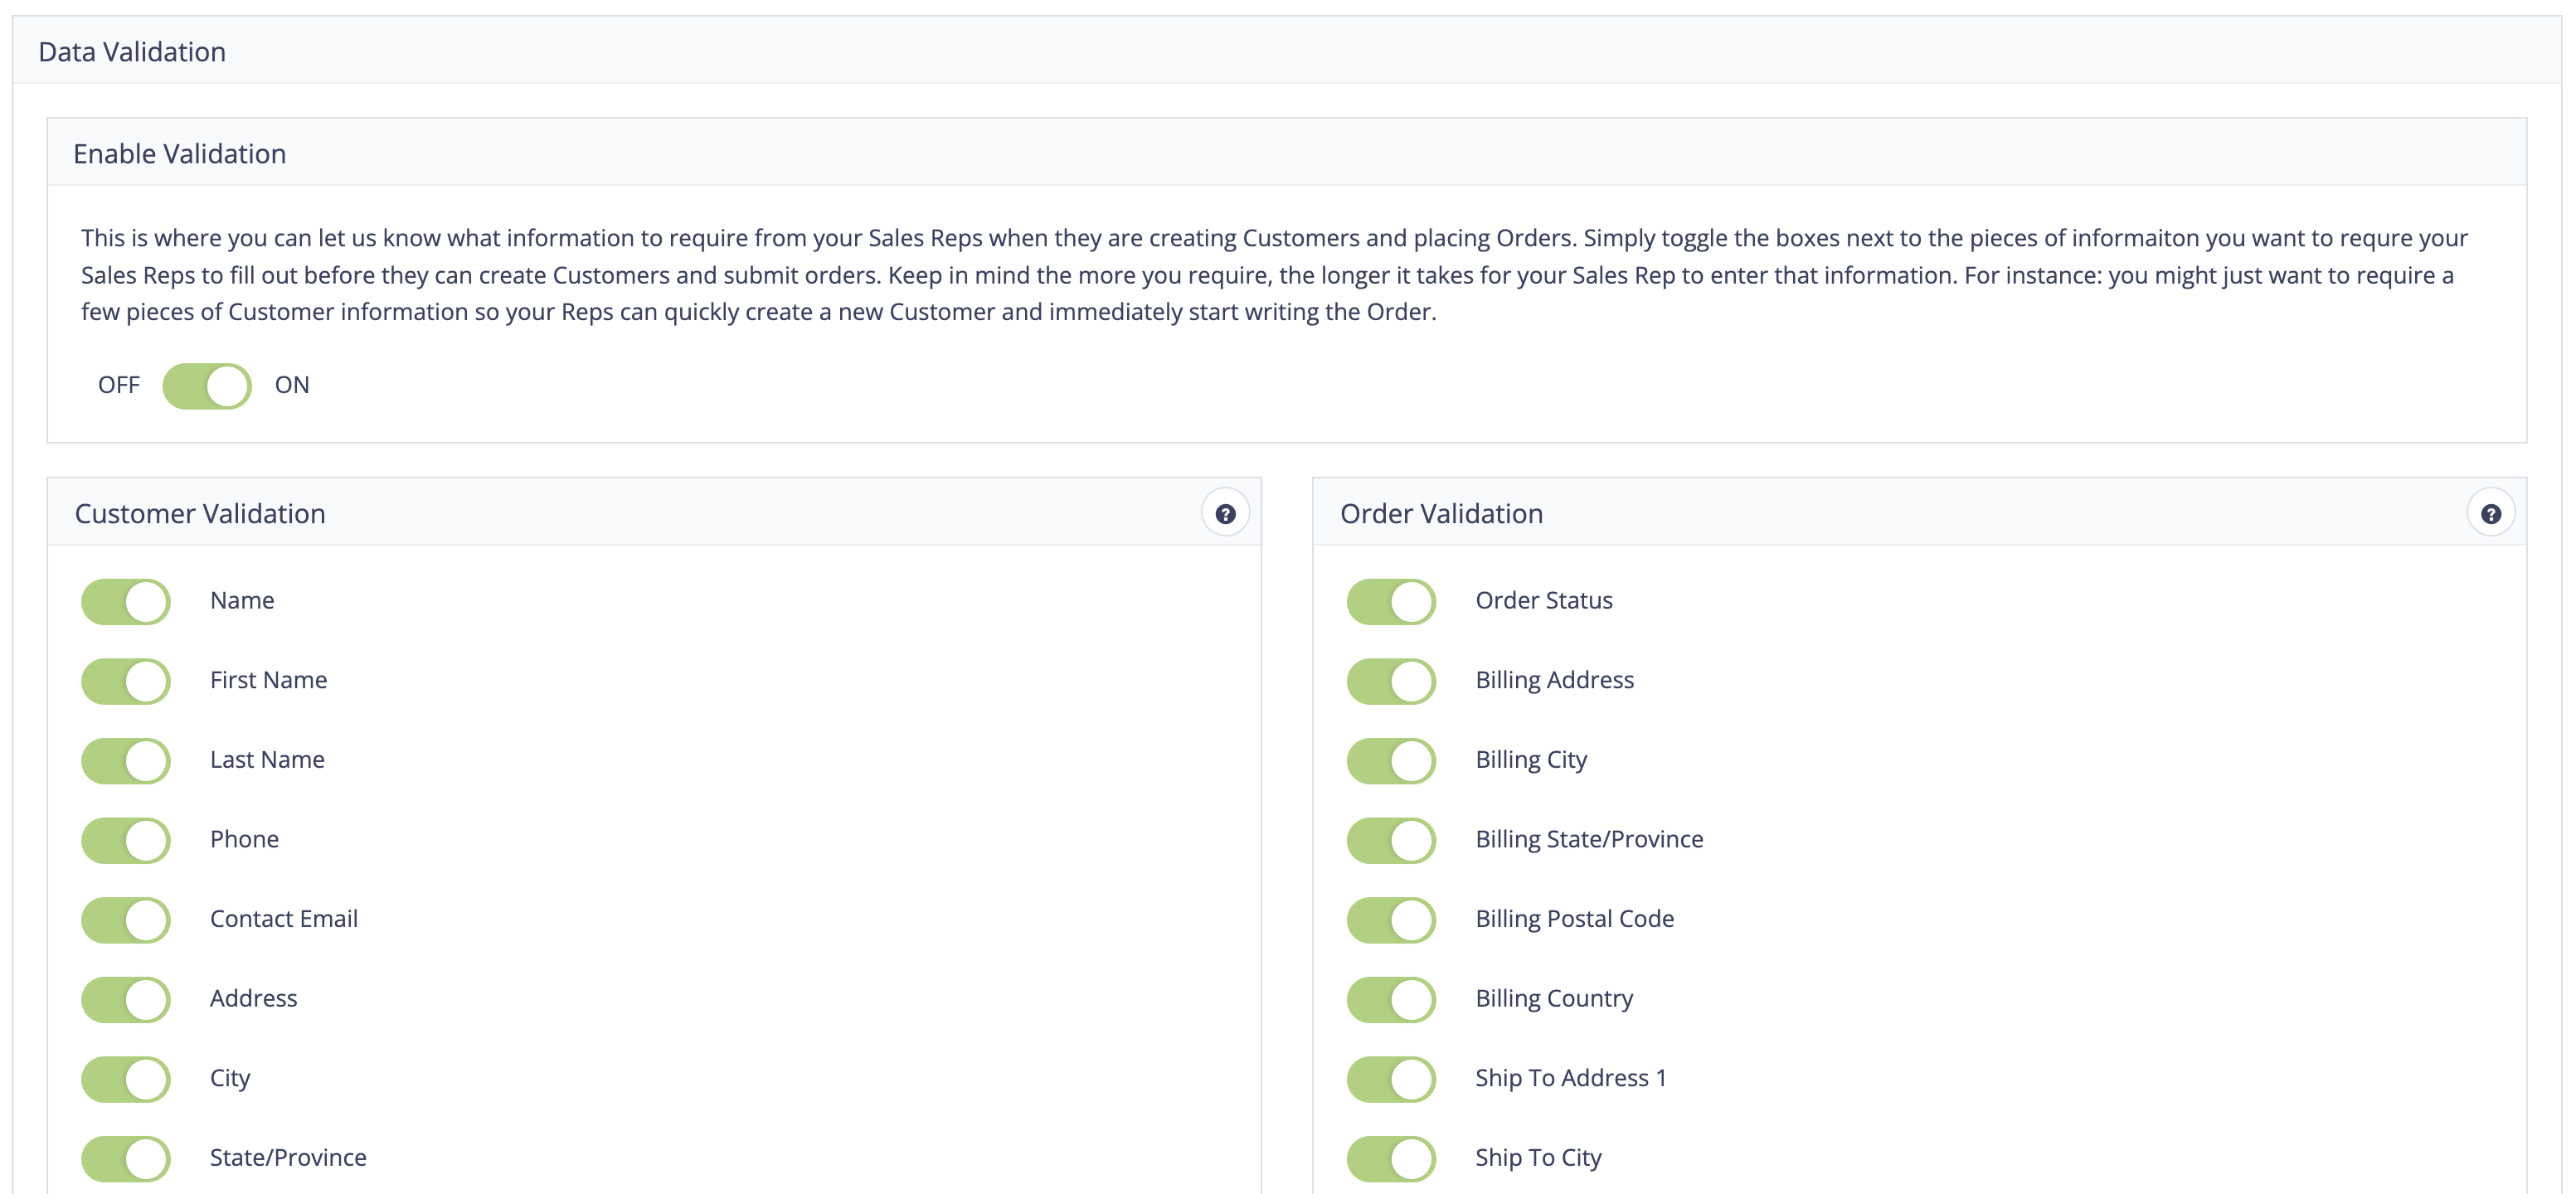The height and width of the screenshot is (1194, 2576).
Task: Toggle the Order Status requirement switch
Action: (x=1391, y=602)
